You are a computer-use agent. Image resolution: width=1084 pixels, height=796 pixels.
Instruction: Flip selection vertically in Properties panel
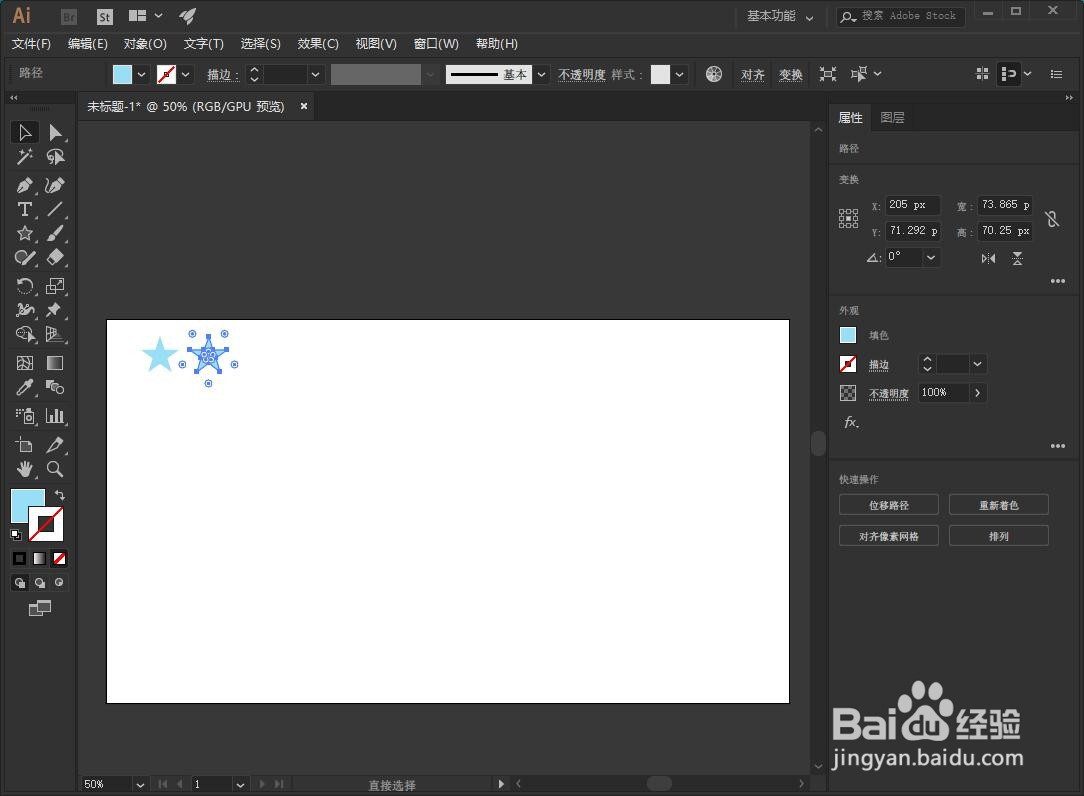[x=1018, y=259]
